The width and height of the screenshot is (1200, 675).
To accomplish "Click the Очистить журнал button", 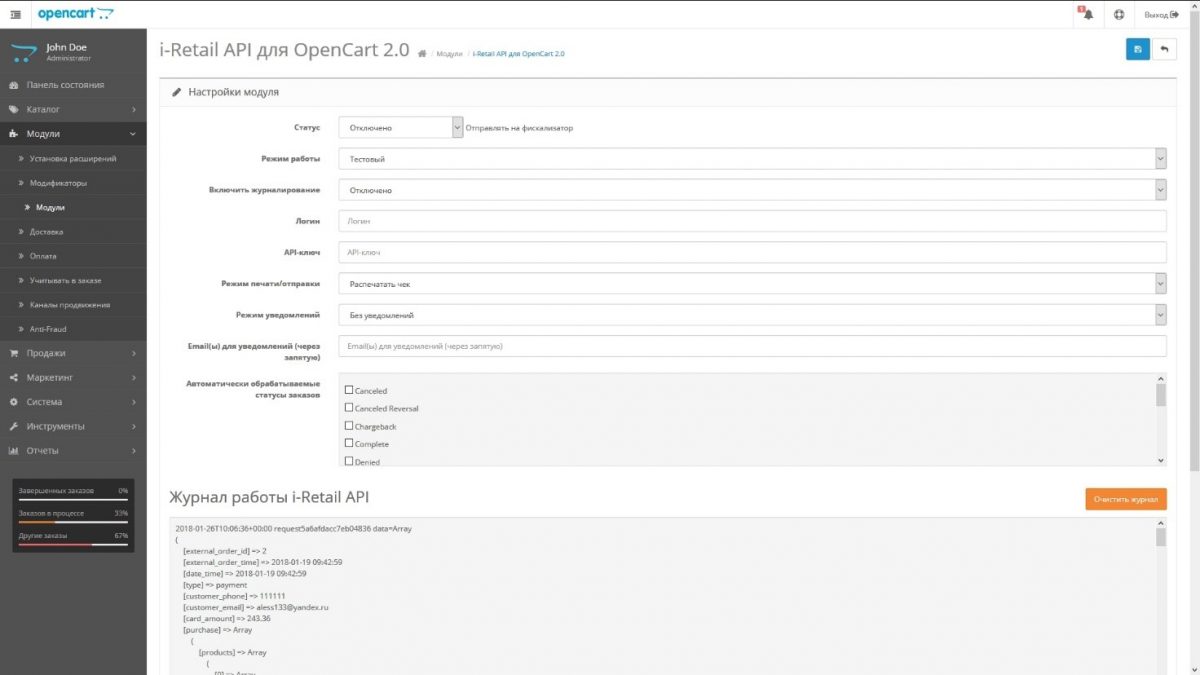I will pos(1125,498).
